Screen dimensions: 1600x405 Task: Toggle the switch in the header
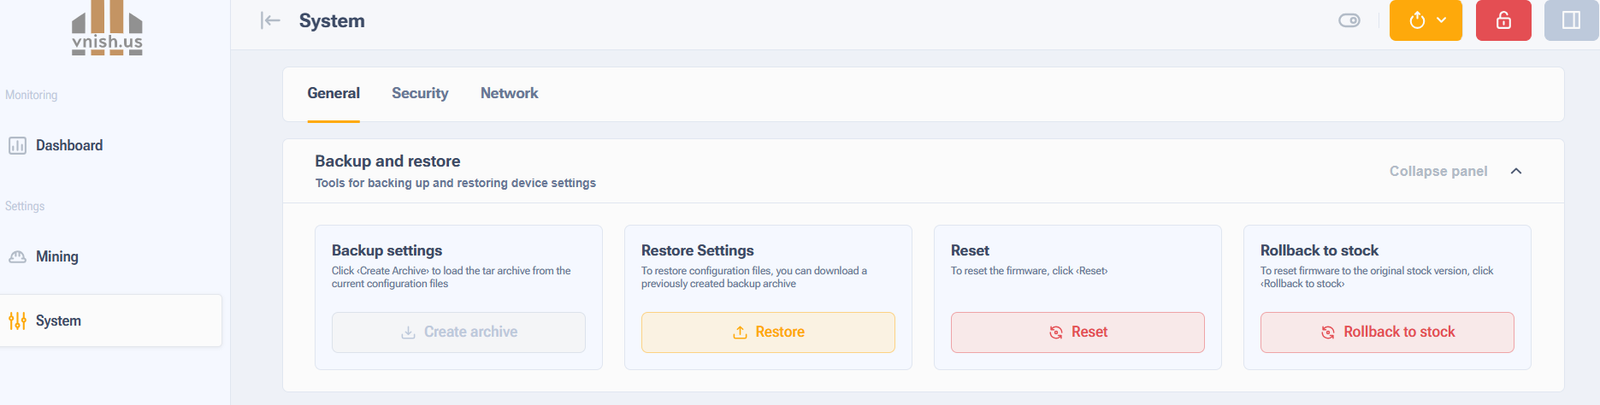[1349, 20]
